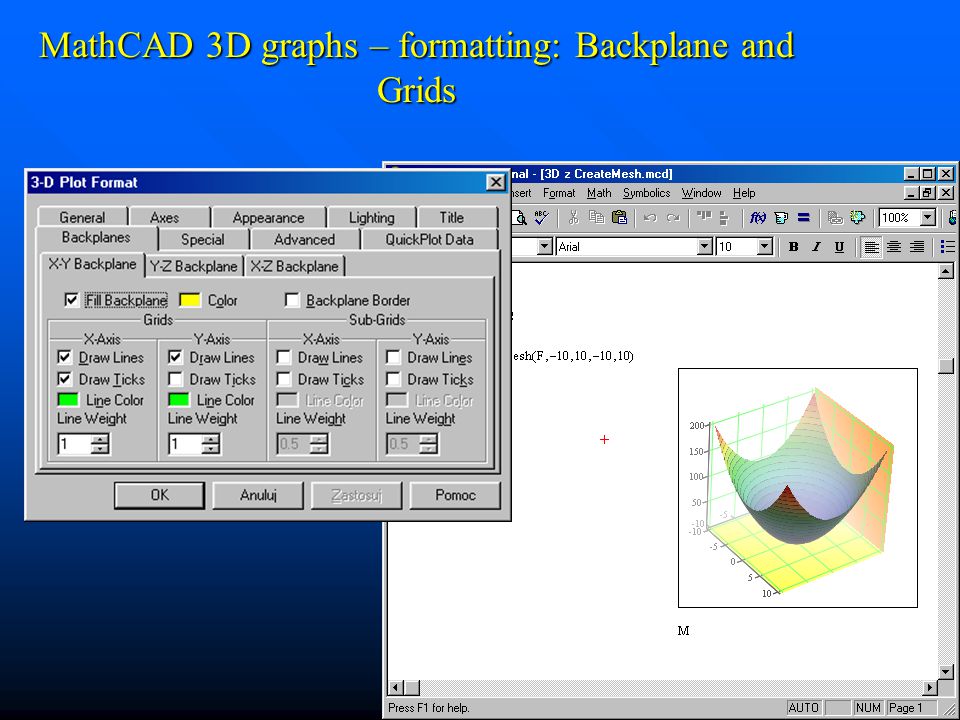Click the Anuluj button
This screenshot has height=720, width=960.
[x=258, y=495]
